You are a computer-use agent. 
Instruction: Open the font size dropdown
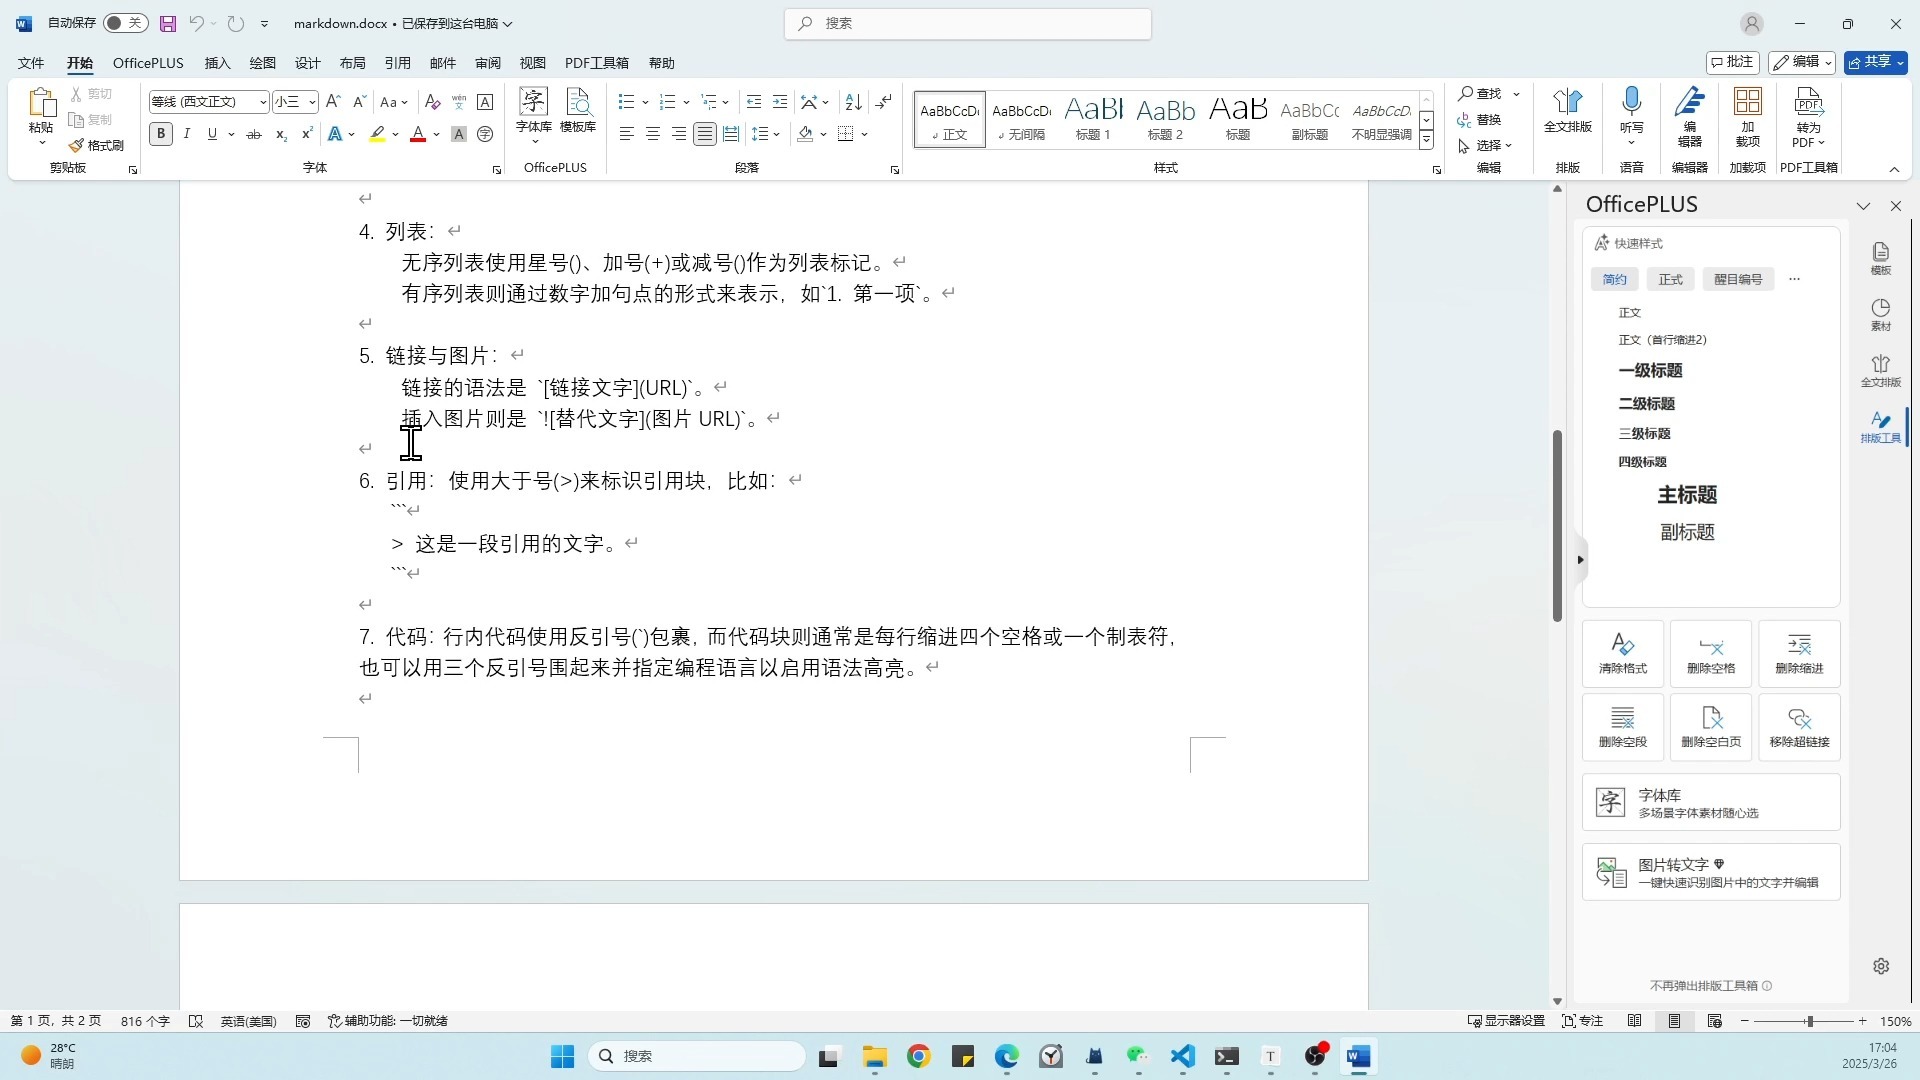click(x=312, y=102)
